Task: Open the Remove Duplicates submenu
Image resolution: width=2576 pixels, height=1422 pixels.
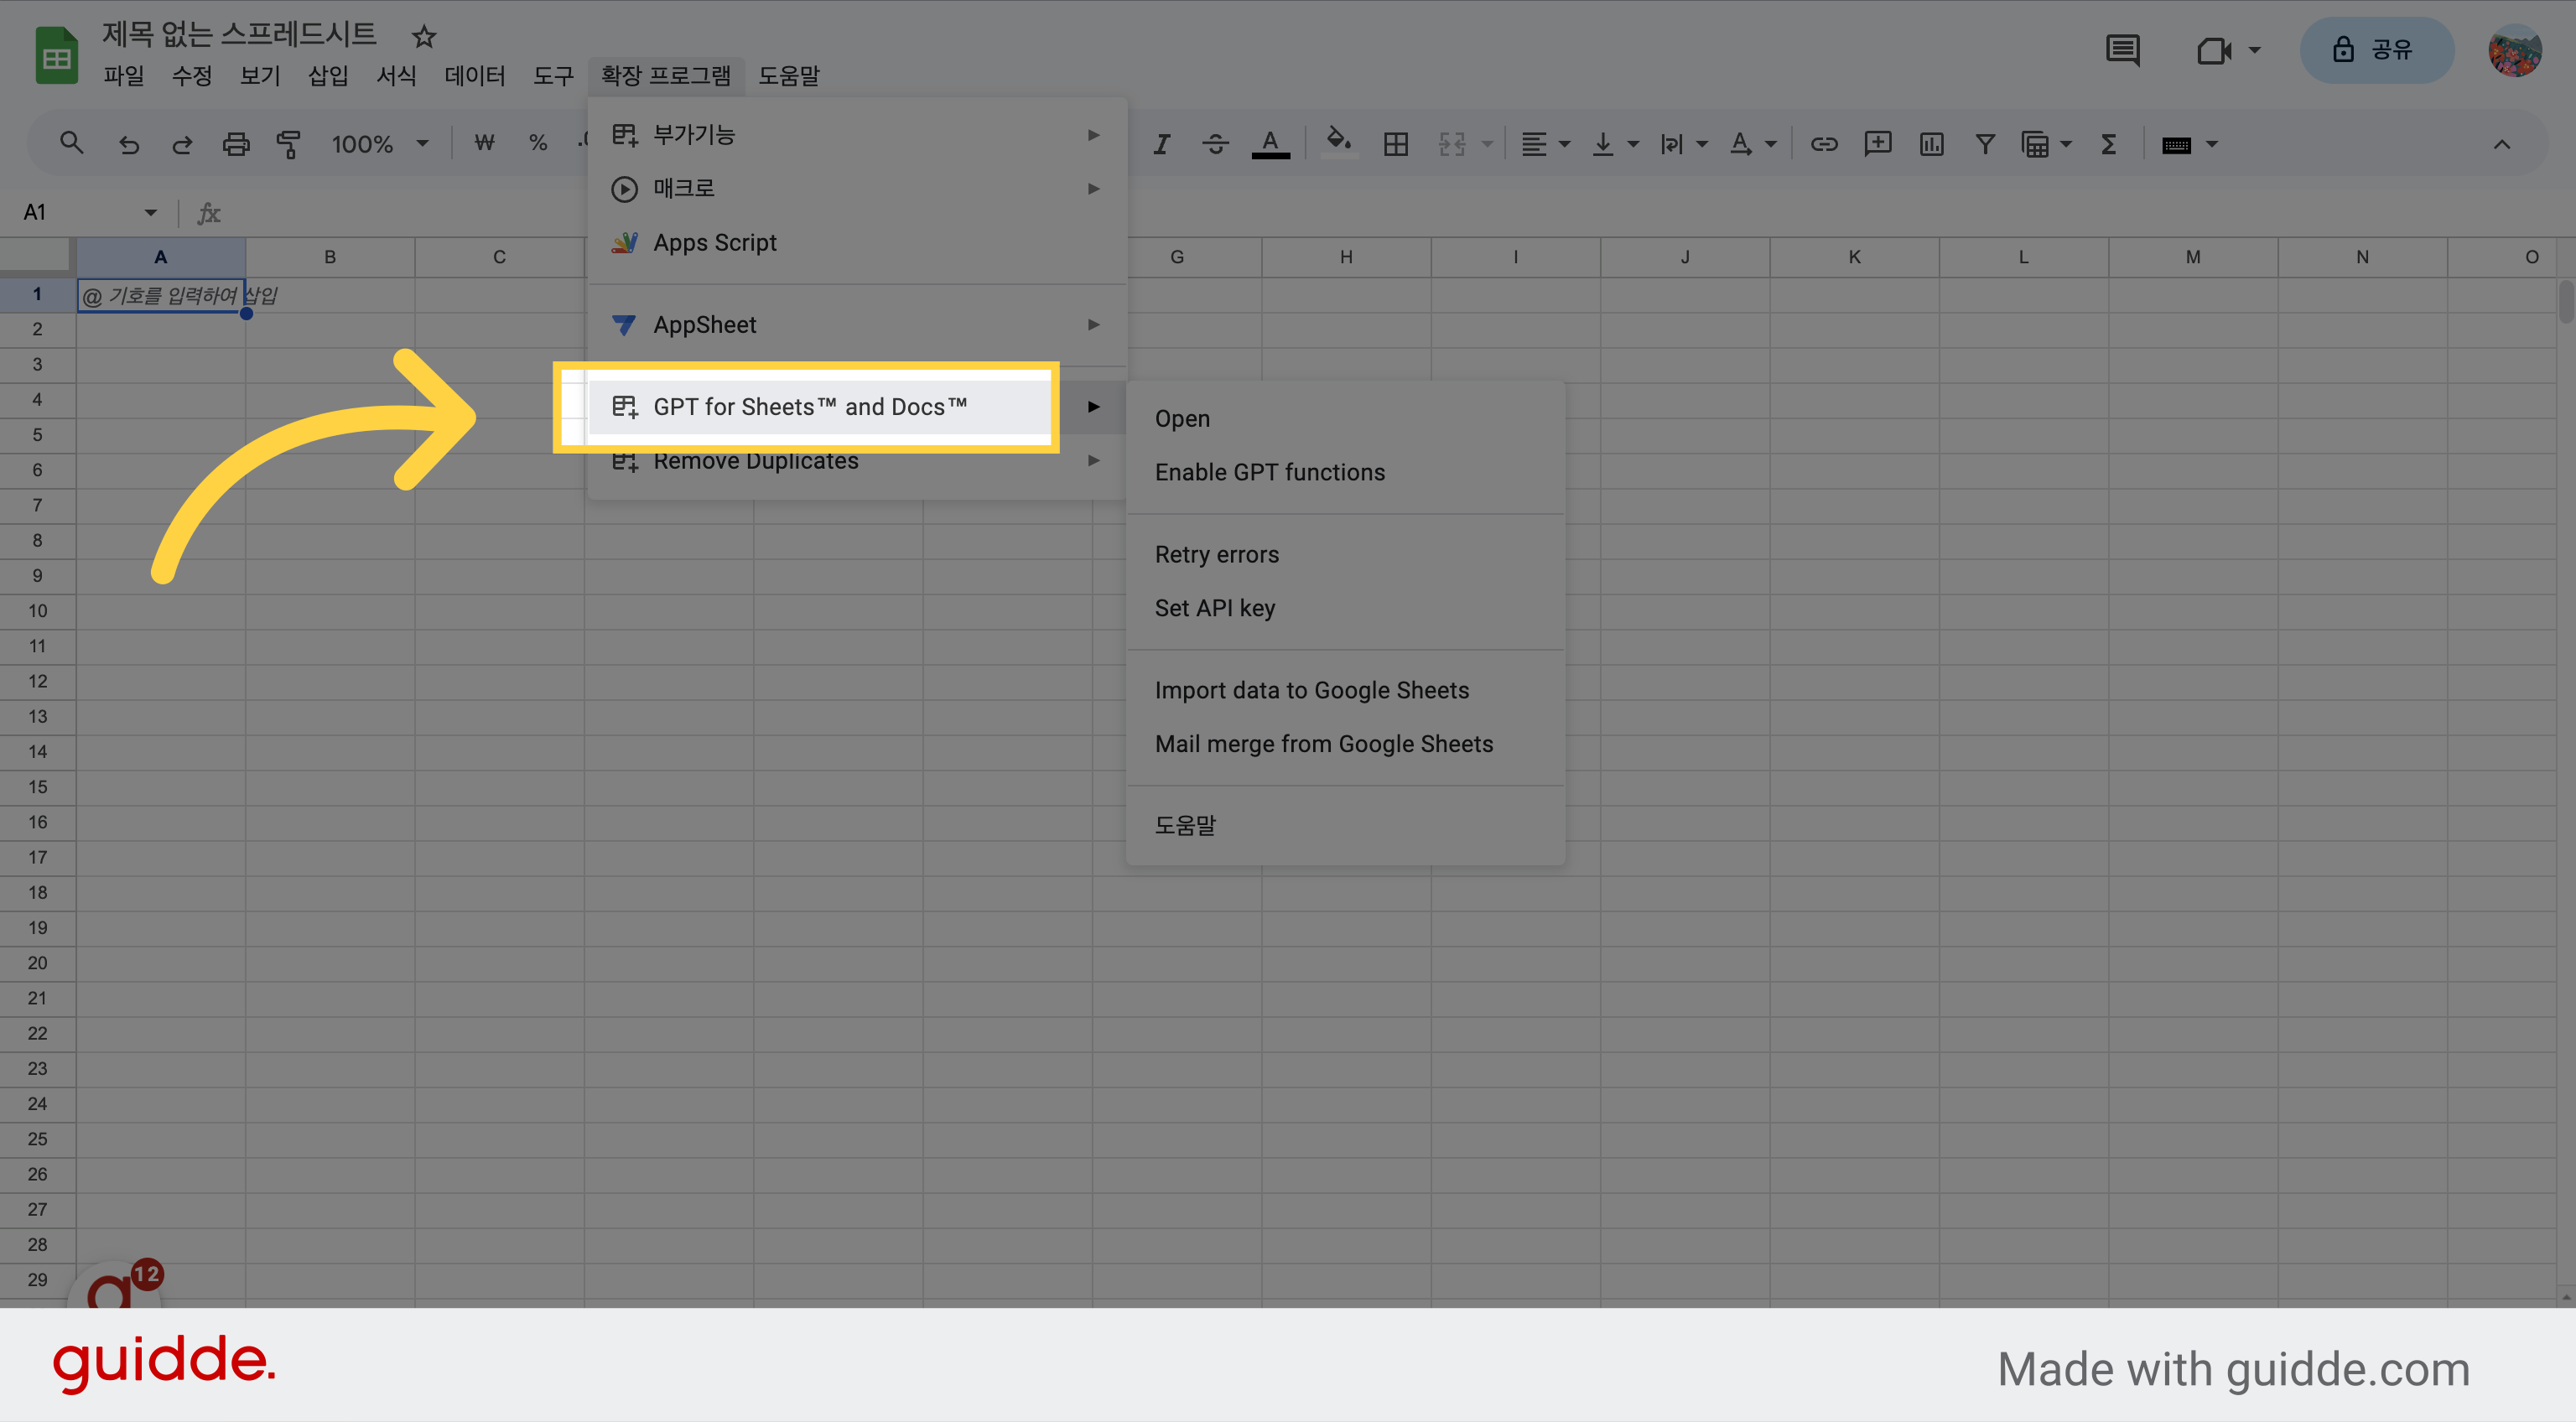Action: point(858,460)
